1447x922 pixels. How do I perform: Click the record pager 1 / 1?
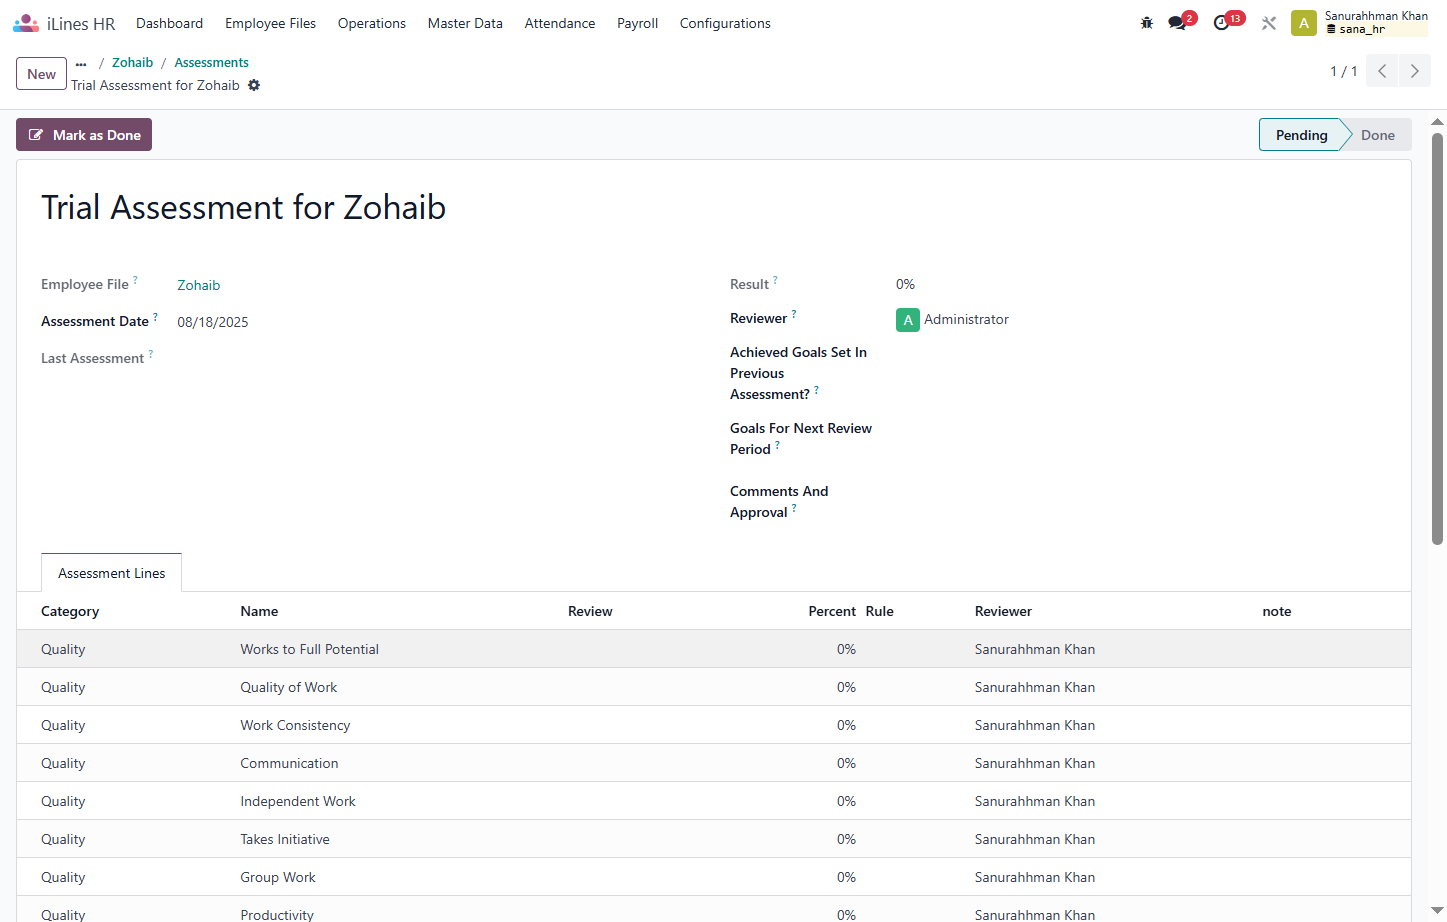pos(1343,71)
